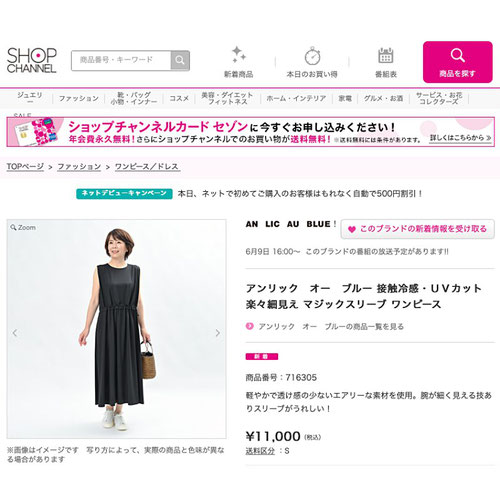Click the gray search magnifier button
500x500 pixels.
point(180,60)
